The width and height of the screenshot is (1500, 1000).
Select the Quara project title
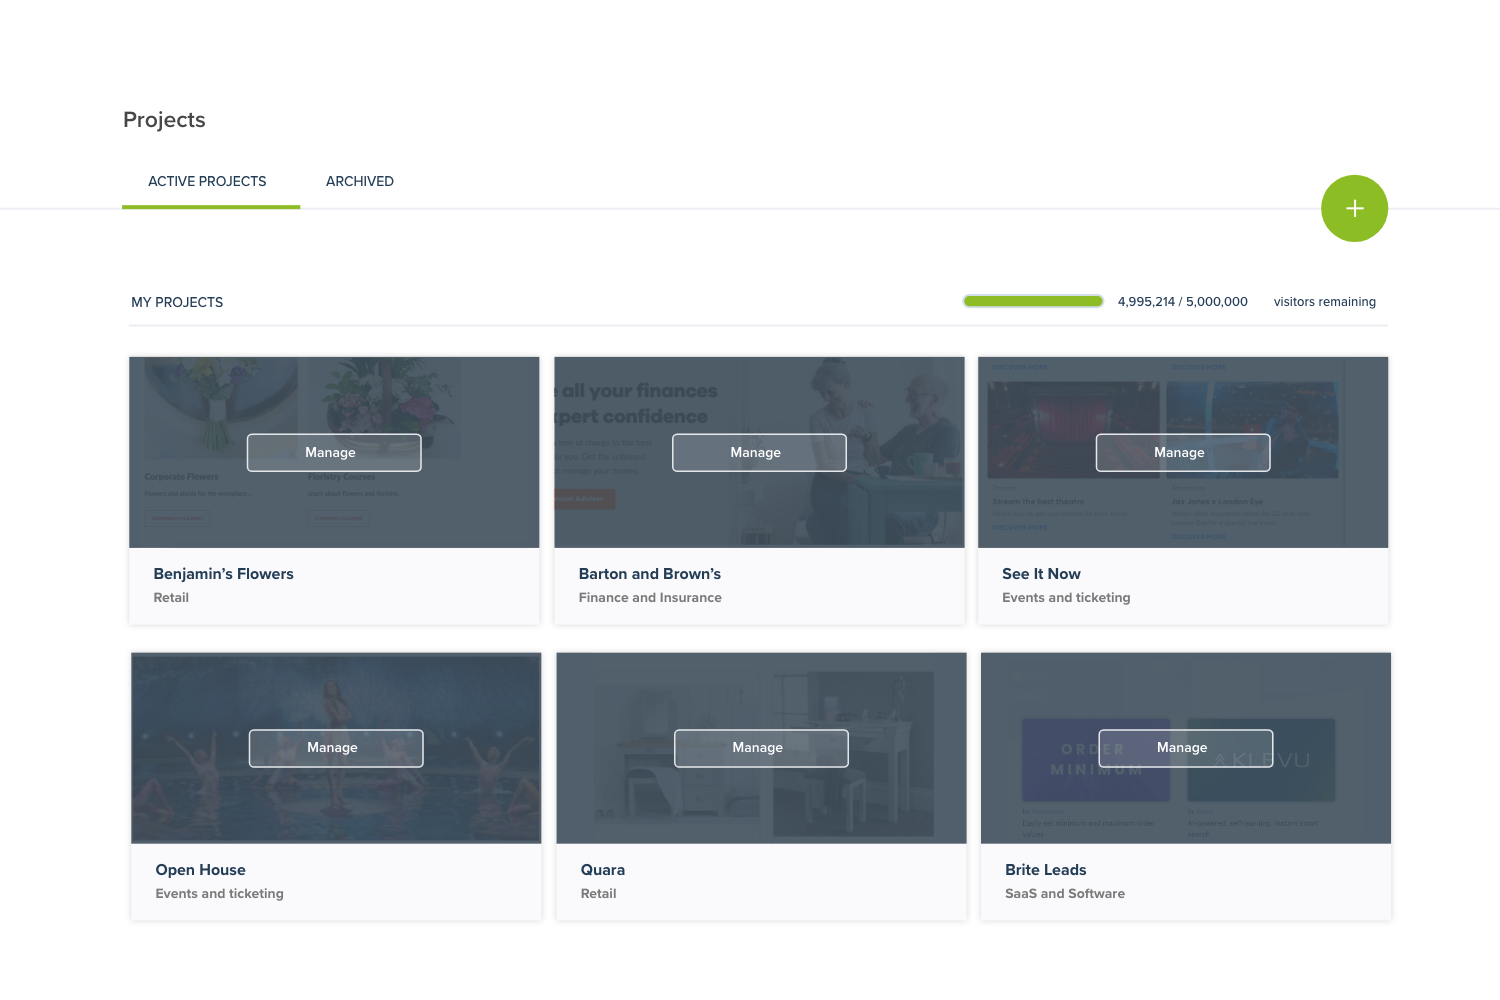point(603,870)
